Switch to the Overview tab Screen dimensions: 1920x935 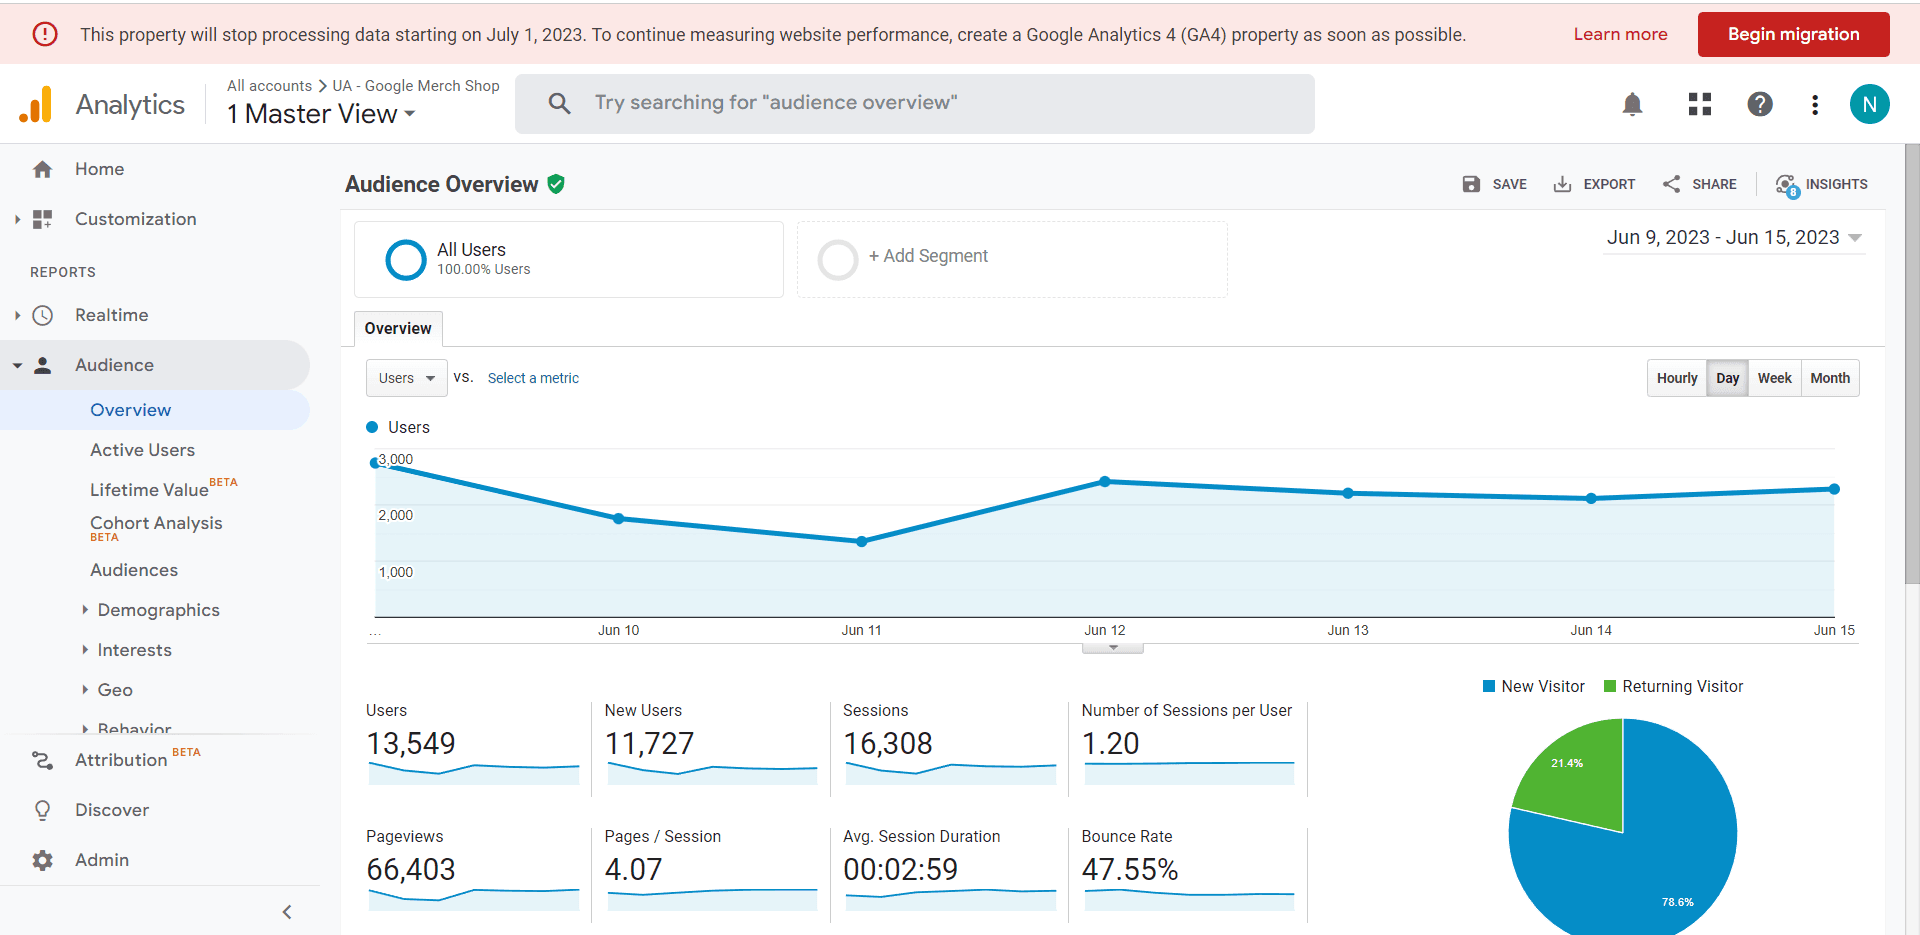[x=397, y=328]
